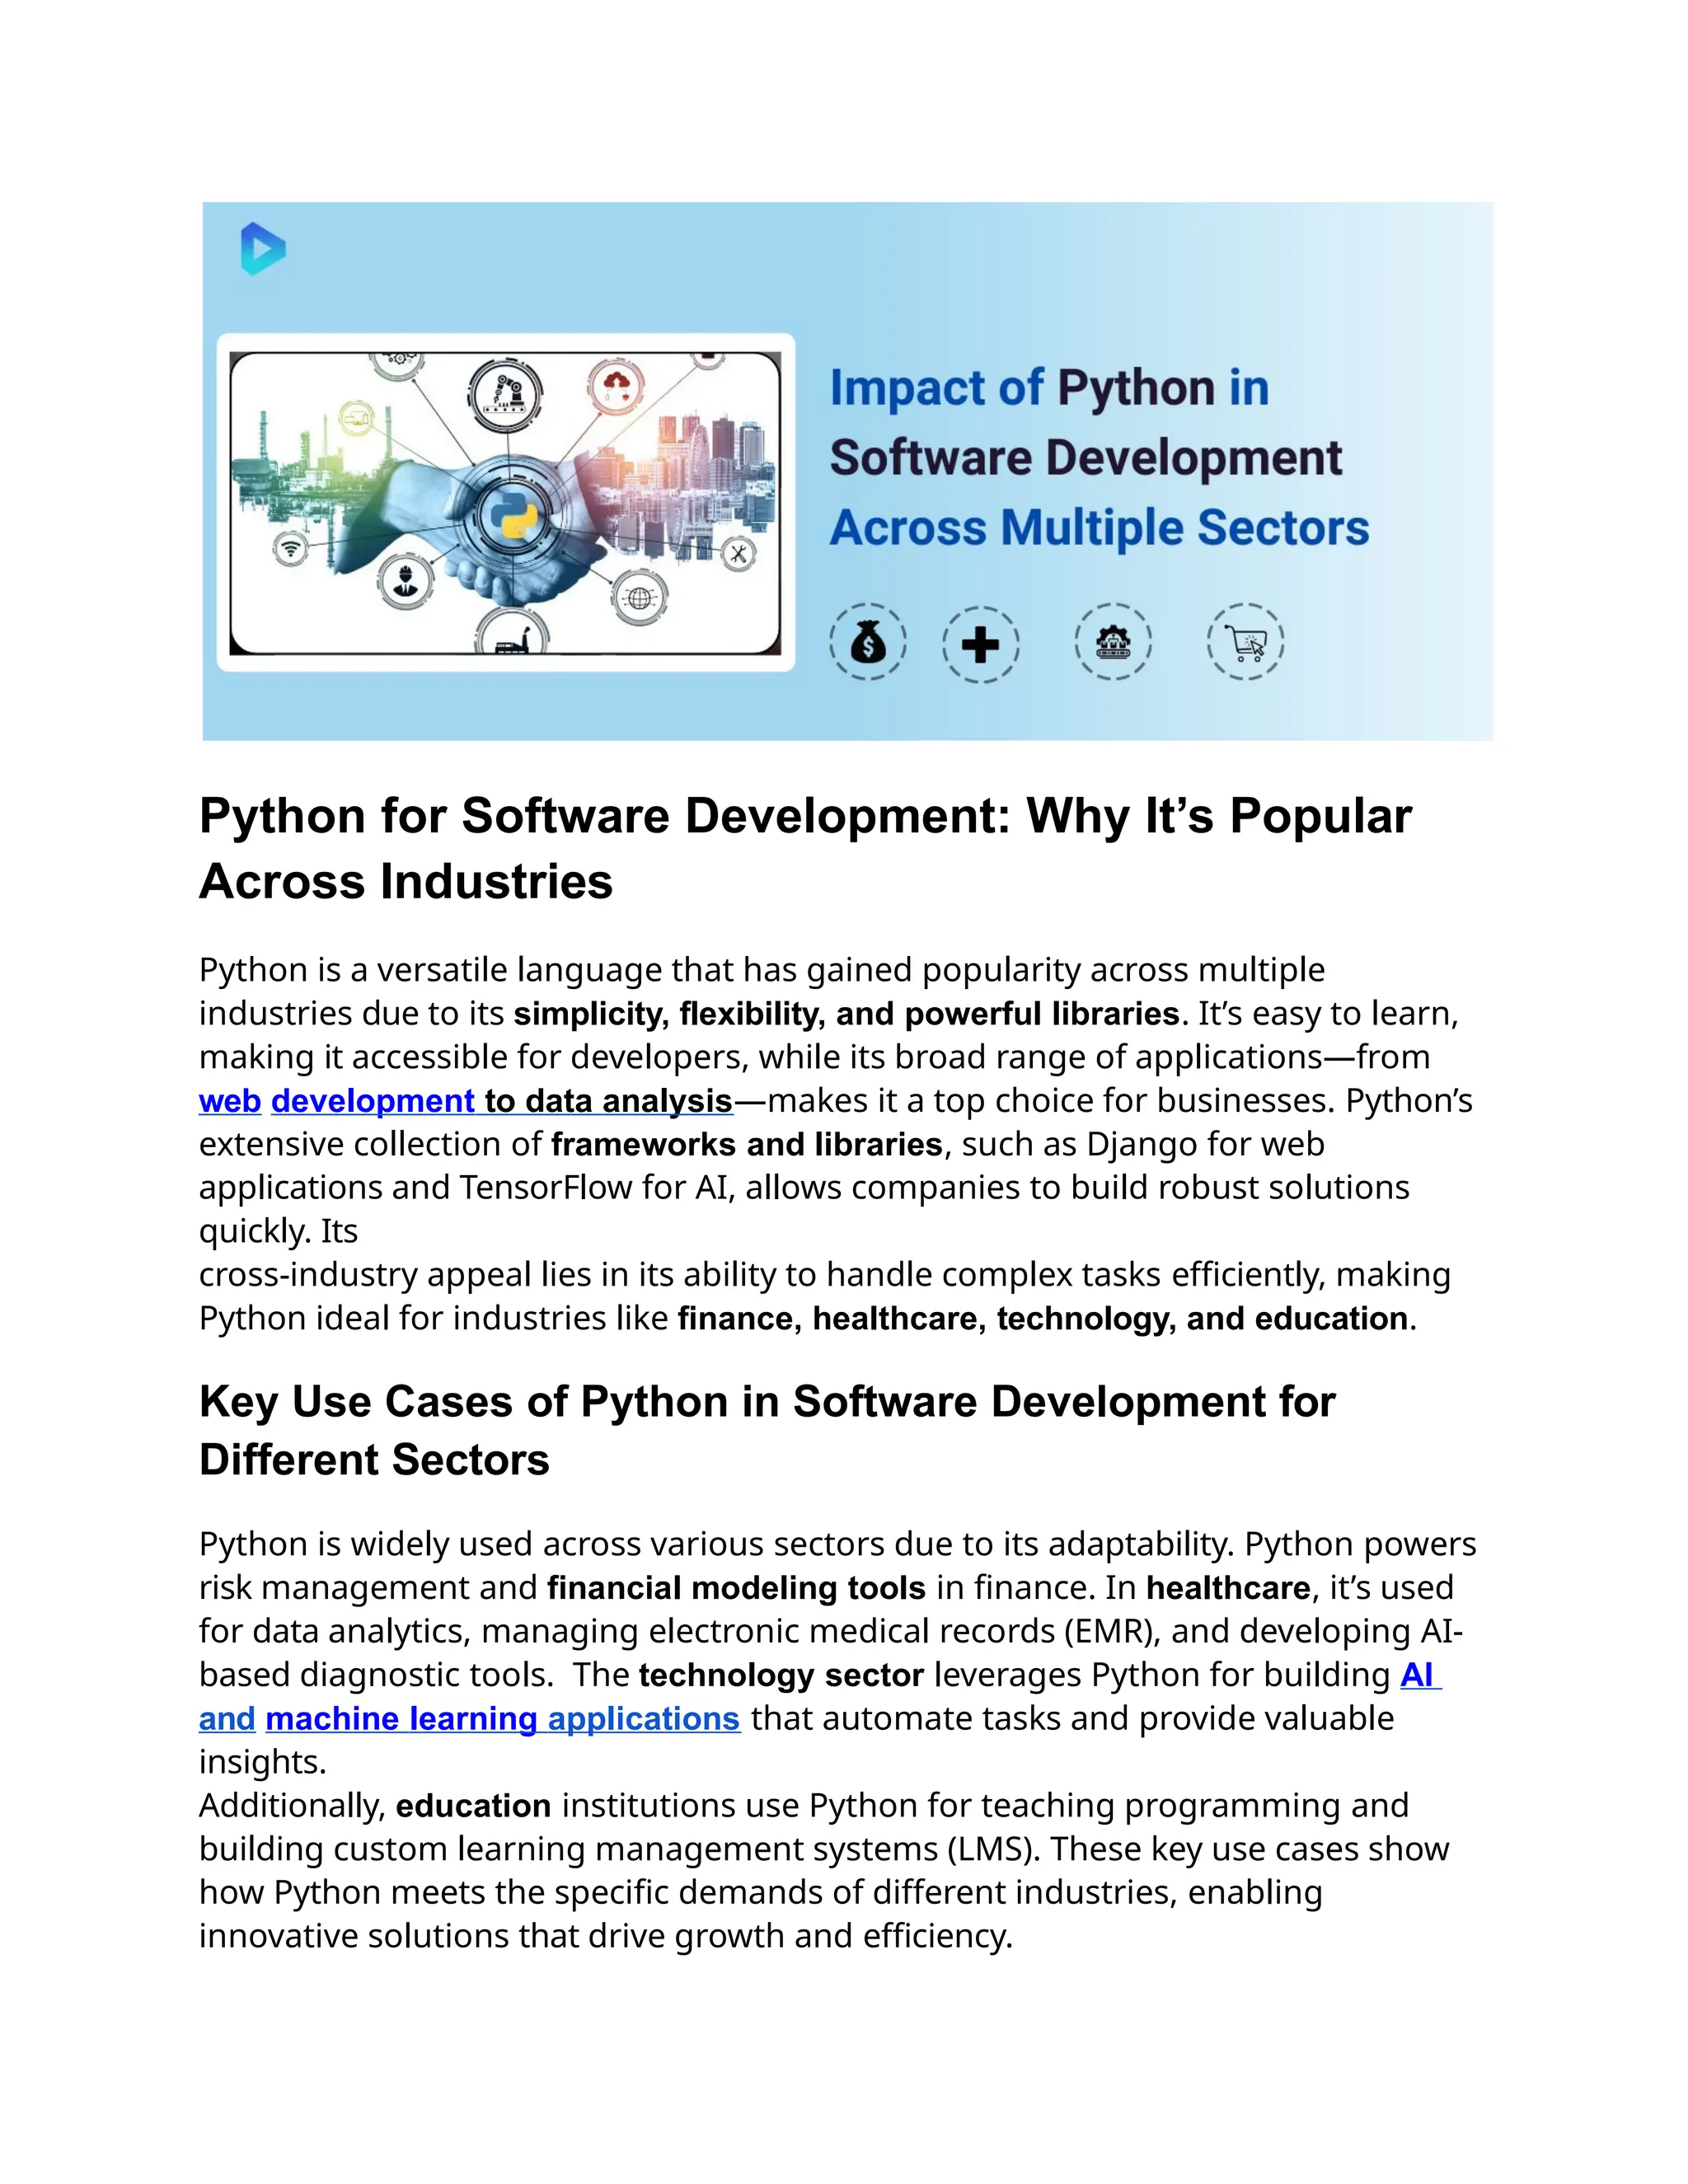Click the "Impact of Python in" banner title
Screen dimensions: 1688x2184
1049,388
